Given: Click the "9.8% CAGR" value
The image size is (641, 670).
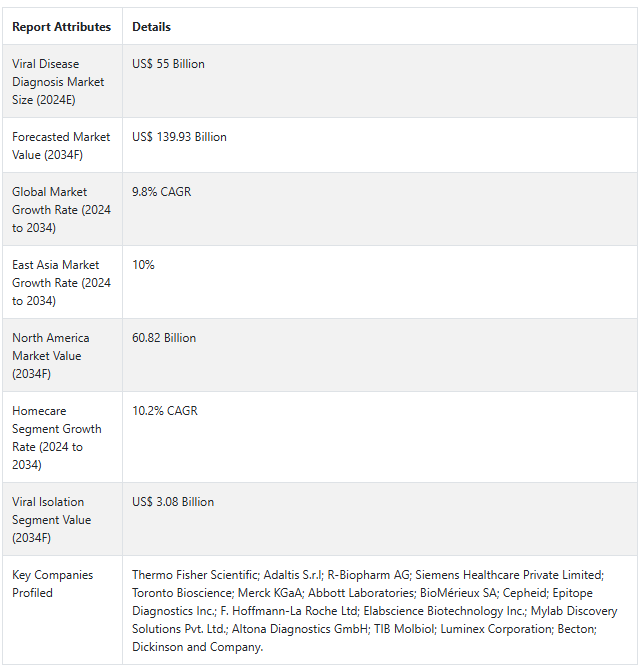Looking at the screenshot, I should click(x=161, y=192).
